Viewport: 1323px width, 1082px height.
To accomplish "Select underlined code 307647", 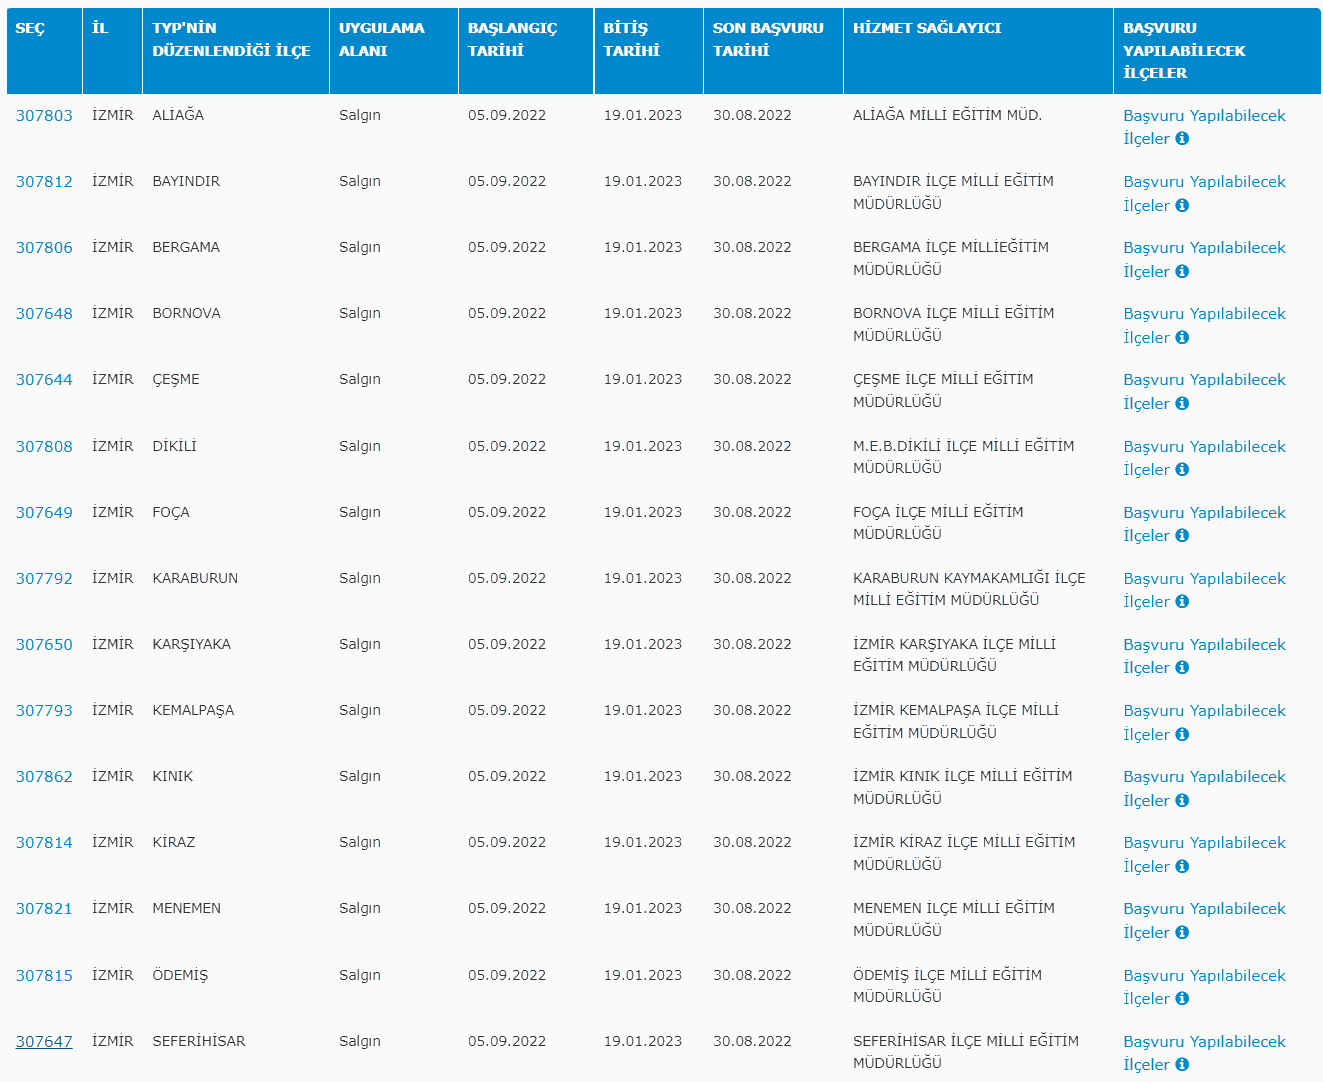I will pos(44,1042).
